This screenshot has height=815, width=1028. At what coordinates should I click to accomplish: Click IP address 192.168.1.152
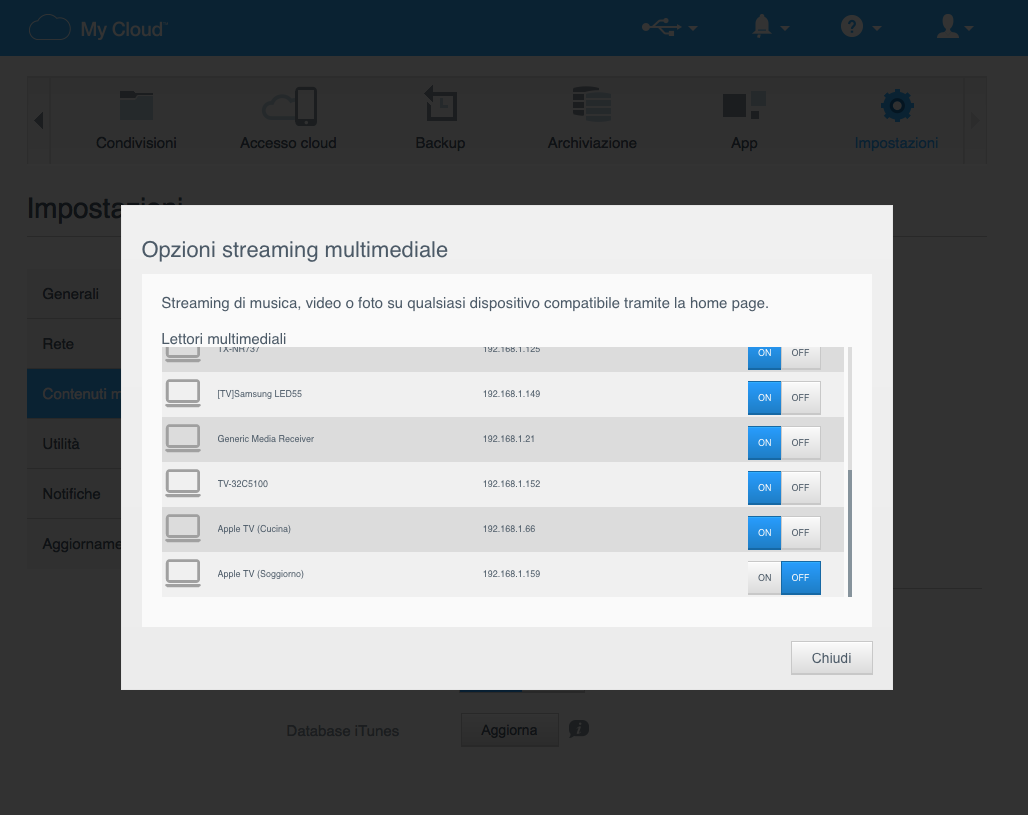click(511, 484)
